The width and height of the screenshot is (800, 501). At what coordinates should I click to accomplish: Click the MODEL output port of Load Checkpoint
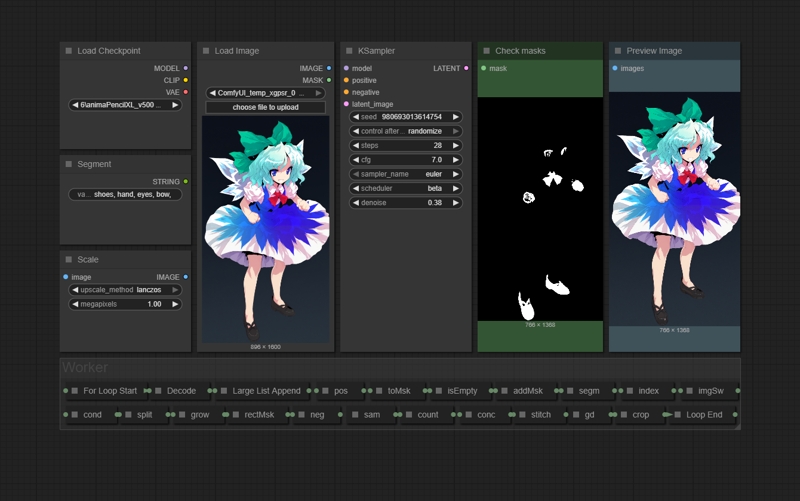186,68
